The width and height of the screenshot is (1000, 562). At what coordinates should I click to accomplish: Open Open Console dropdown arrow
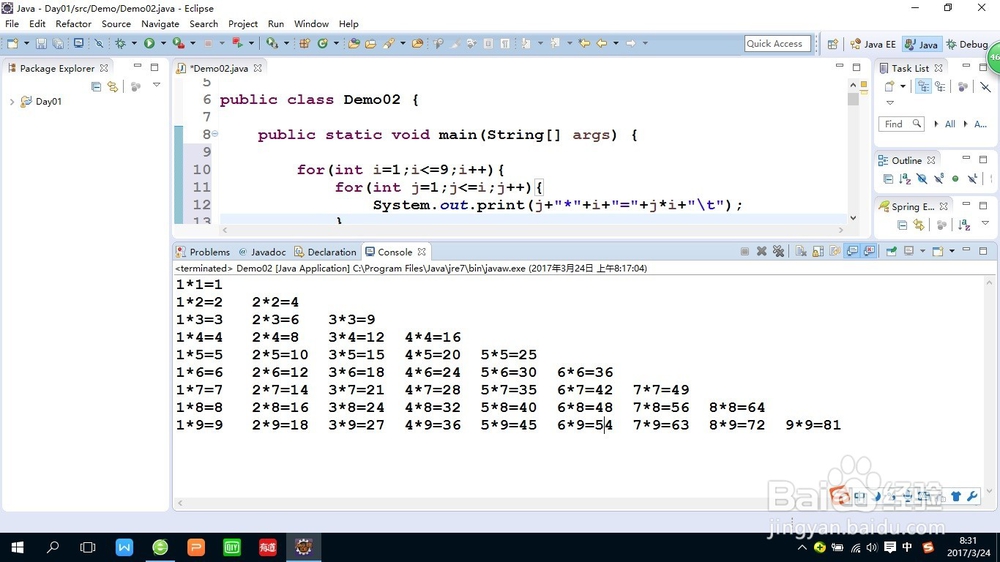coord(952,251)
